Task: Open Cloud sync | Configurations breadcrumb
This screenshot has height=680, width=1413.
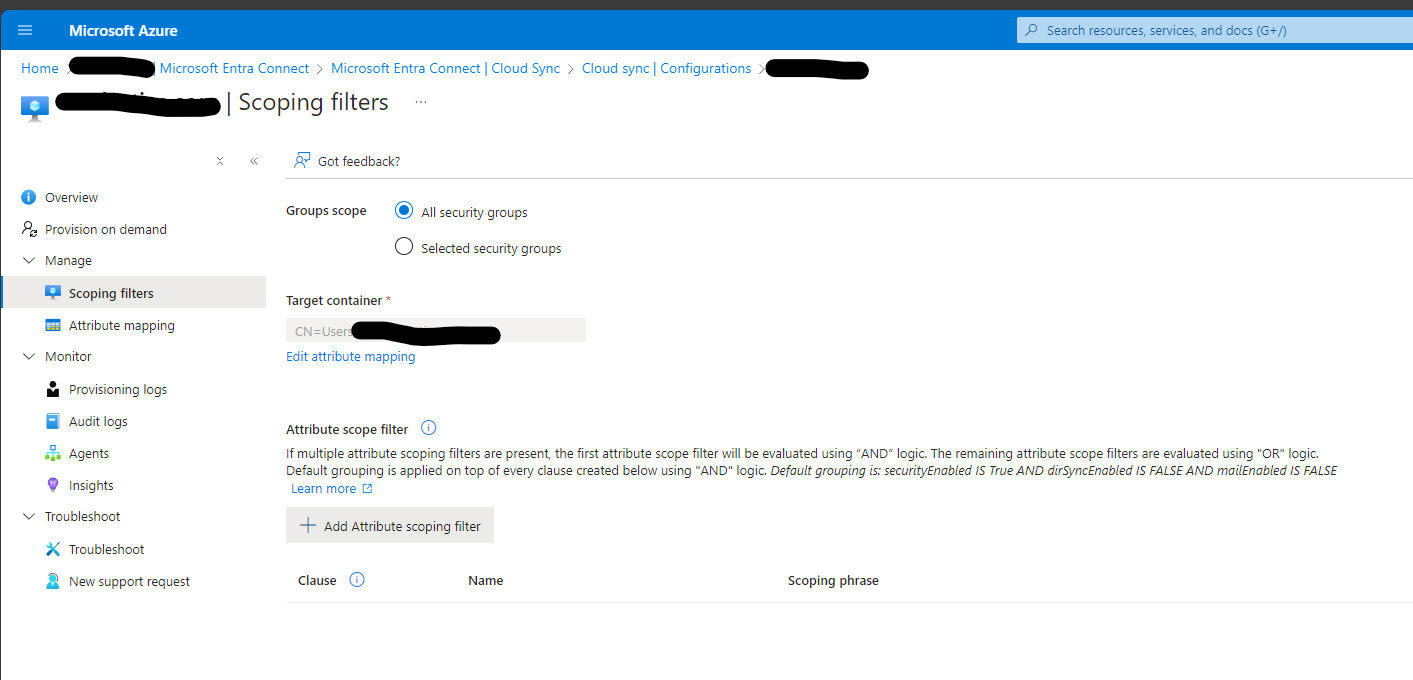Action: point(666,69)
